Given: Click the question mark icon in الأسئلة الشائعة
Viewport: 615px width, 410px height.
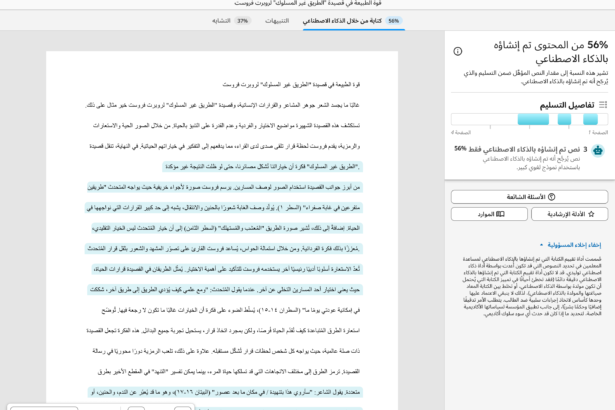Looking at the screenshot, I should click(551, 197).
